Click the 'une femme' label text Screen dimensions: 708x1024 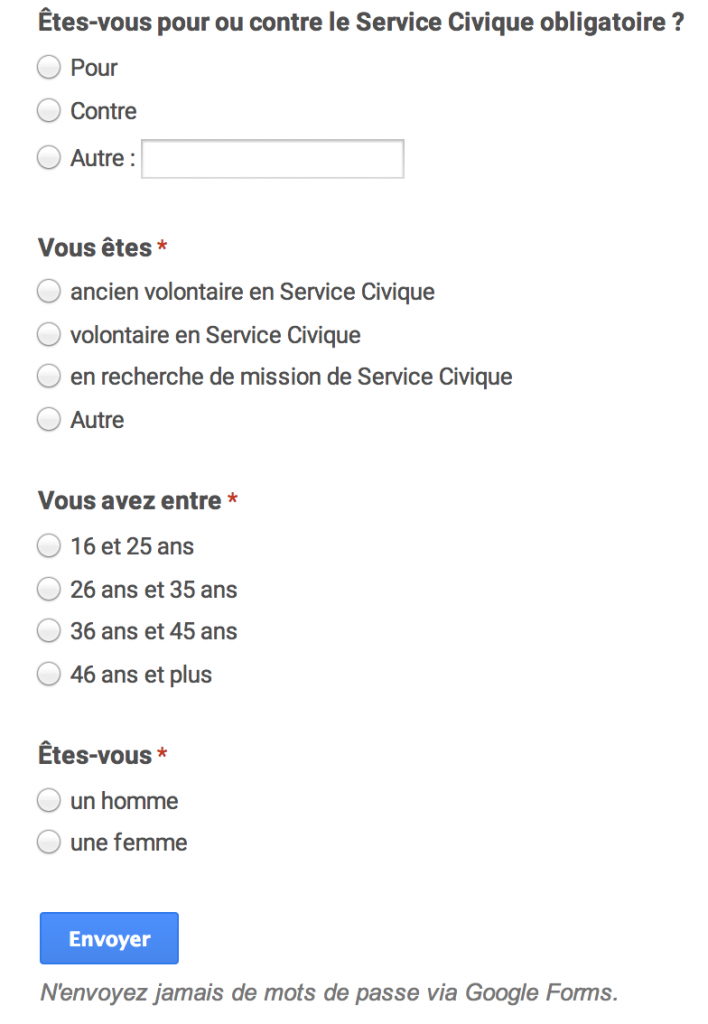click(x=128, y=843)
